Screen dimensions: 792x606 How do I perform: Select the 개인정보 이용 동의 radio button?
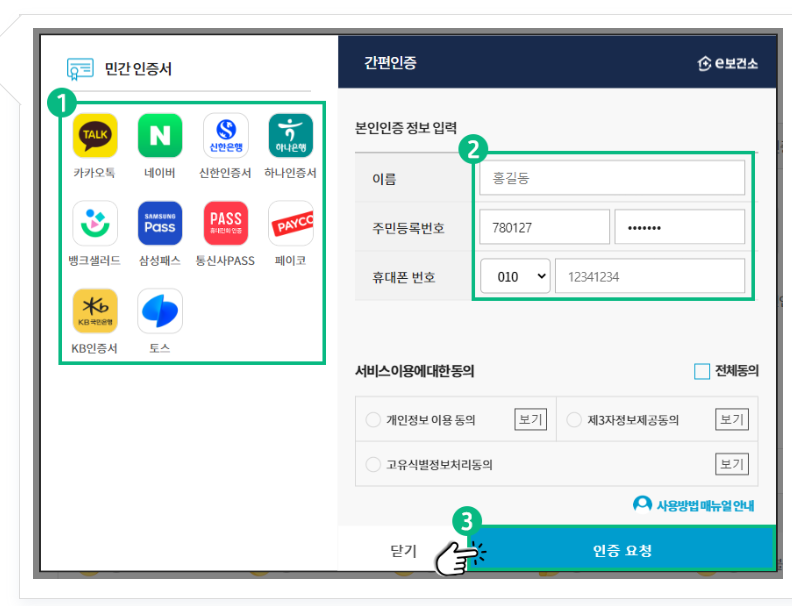point(373,420)
